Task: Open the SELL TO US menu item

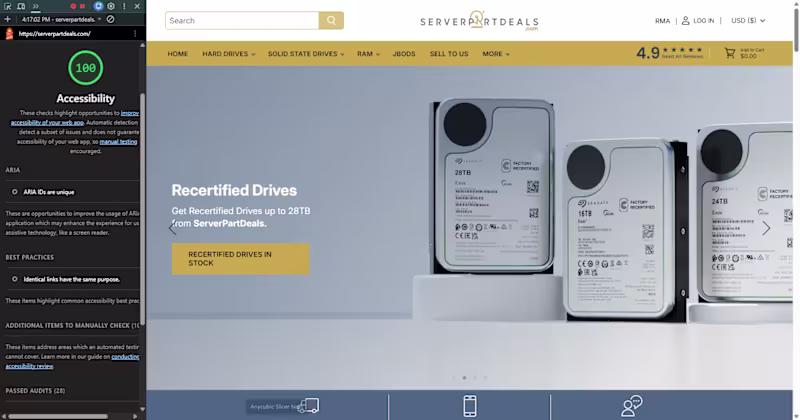Action: click(x=449, y=54)
